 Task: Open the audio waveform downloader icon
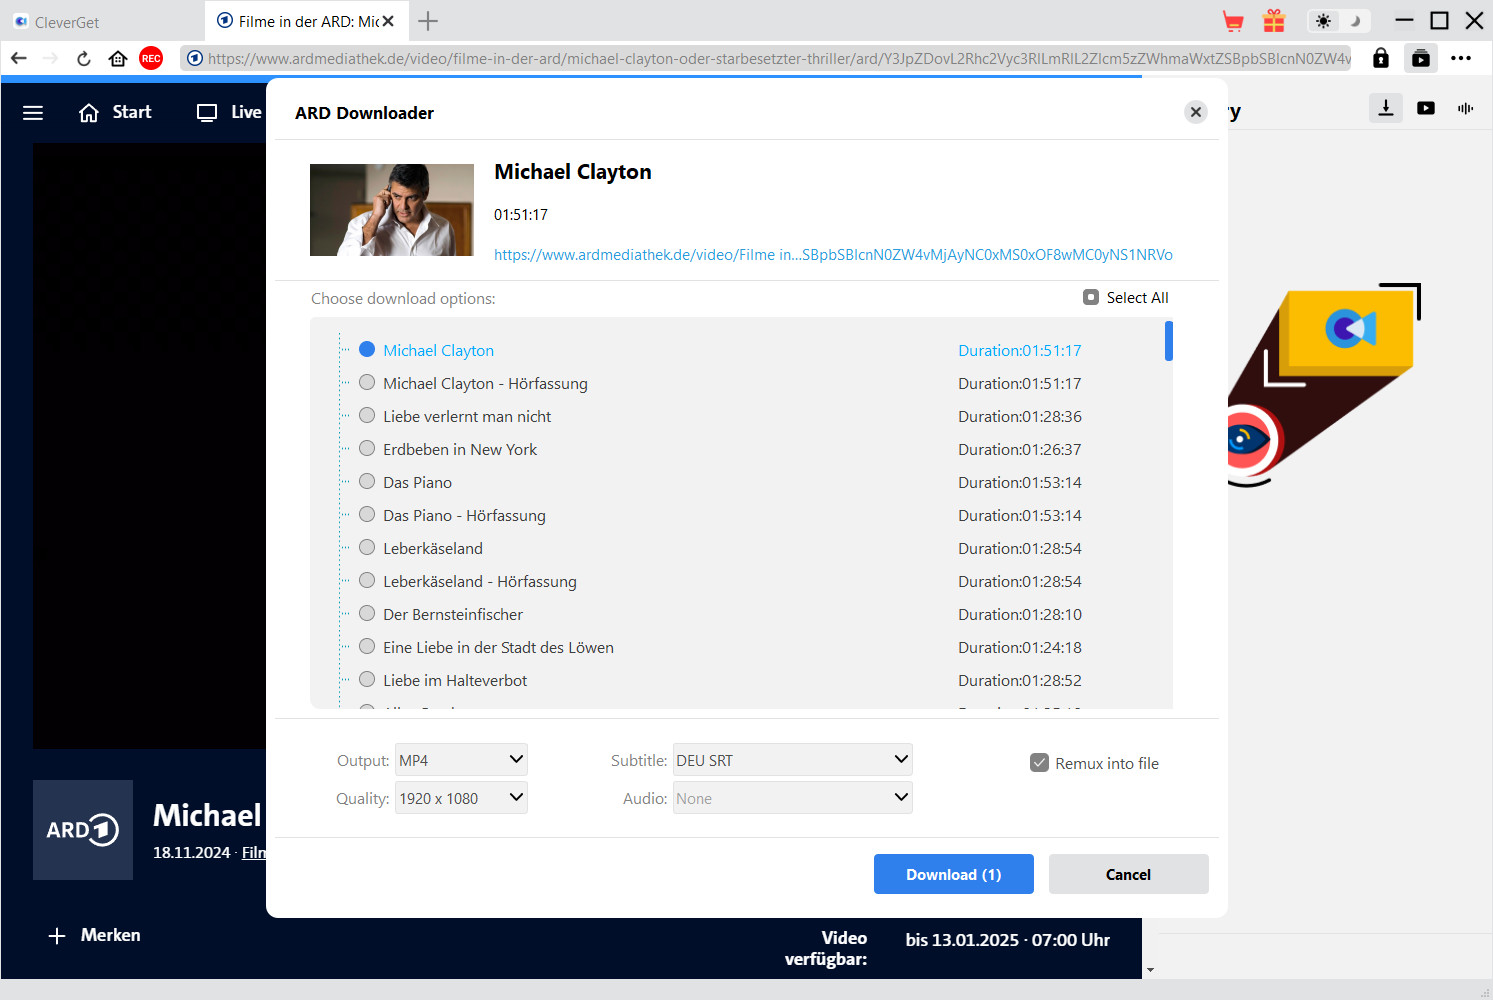tap(1465, 108)
